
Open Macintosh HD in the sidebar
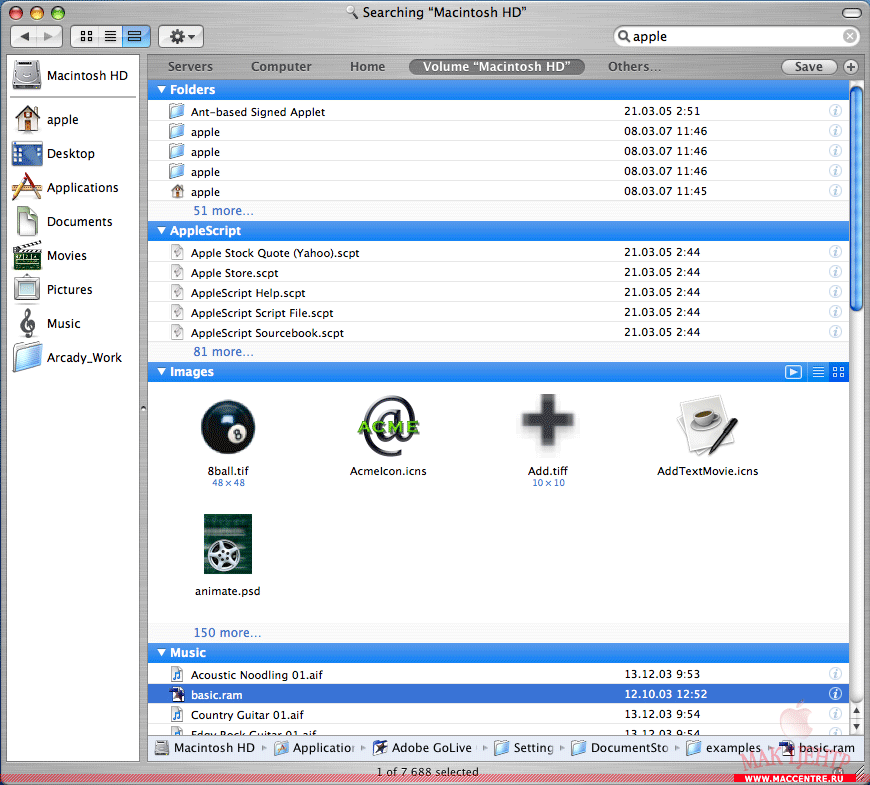[72, 75]
